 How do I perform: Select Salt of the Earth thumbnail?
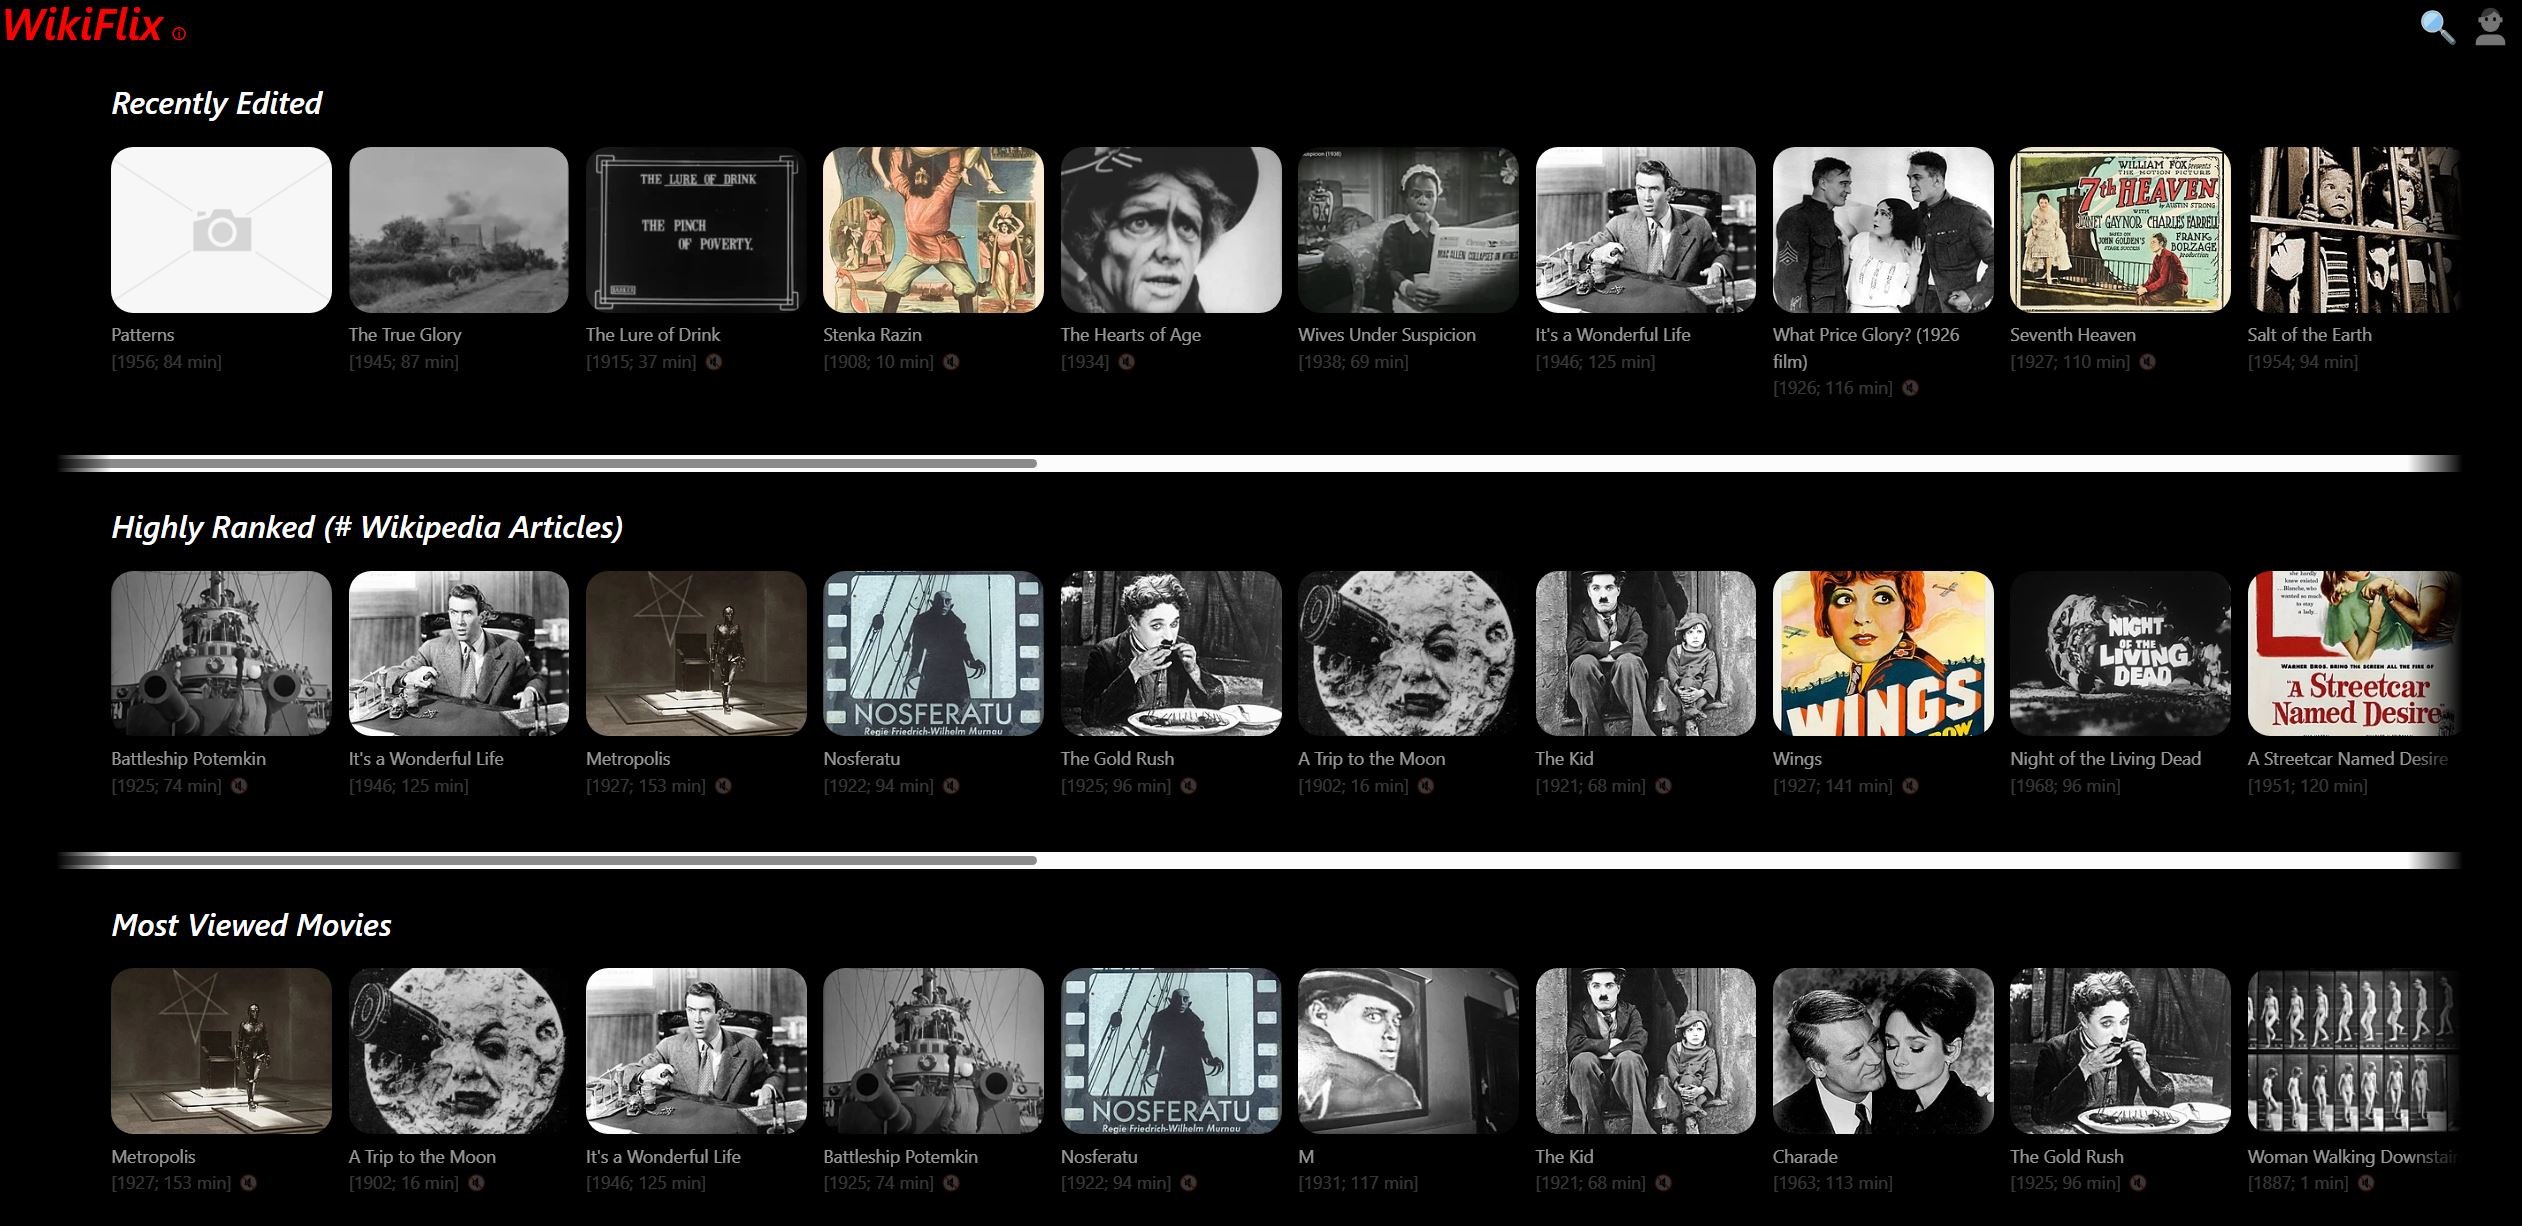[x=2354, y=230]
